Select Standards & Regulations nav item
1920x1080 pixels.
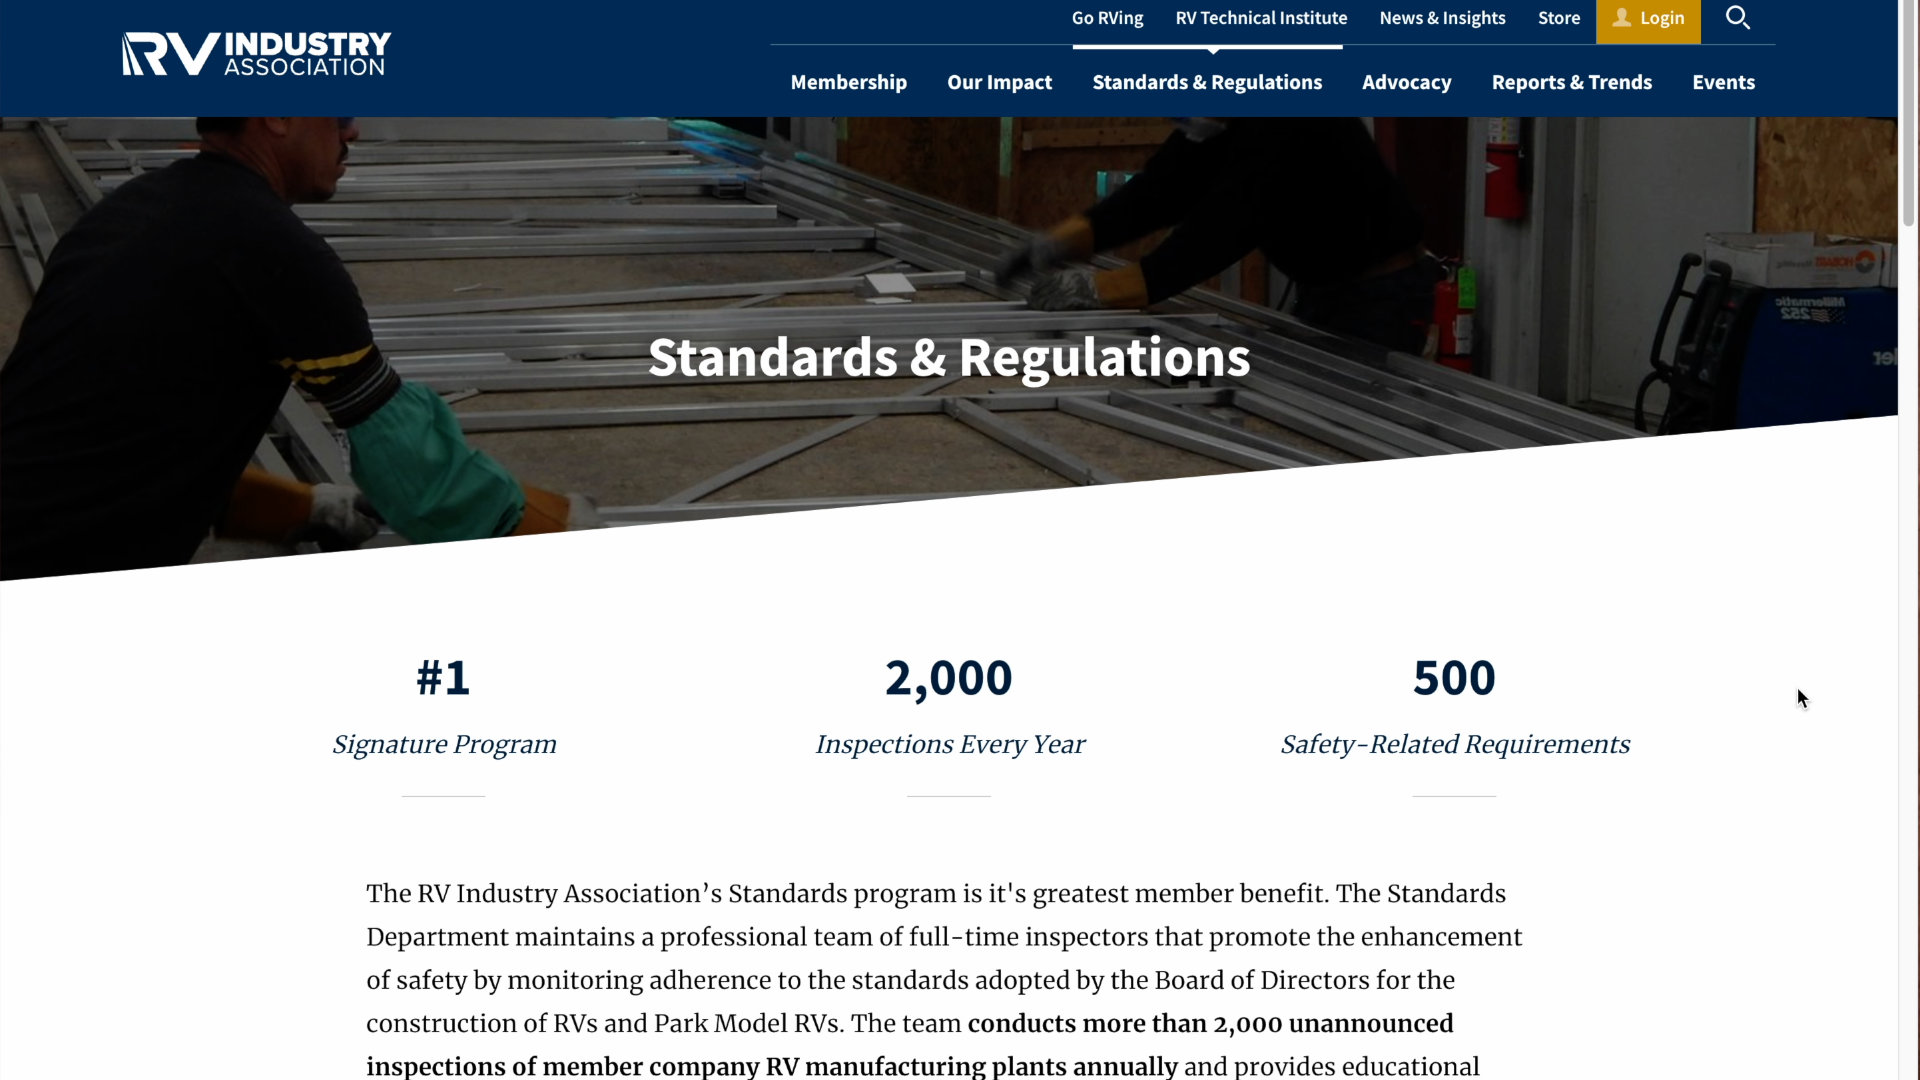click(x=1207, y=82)
